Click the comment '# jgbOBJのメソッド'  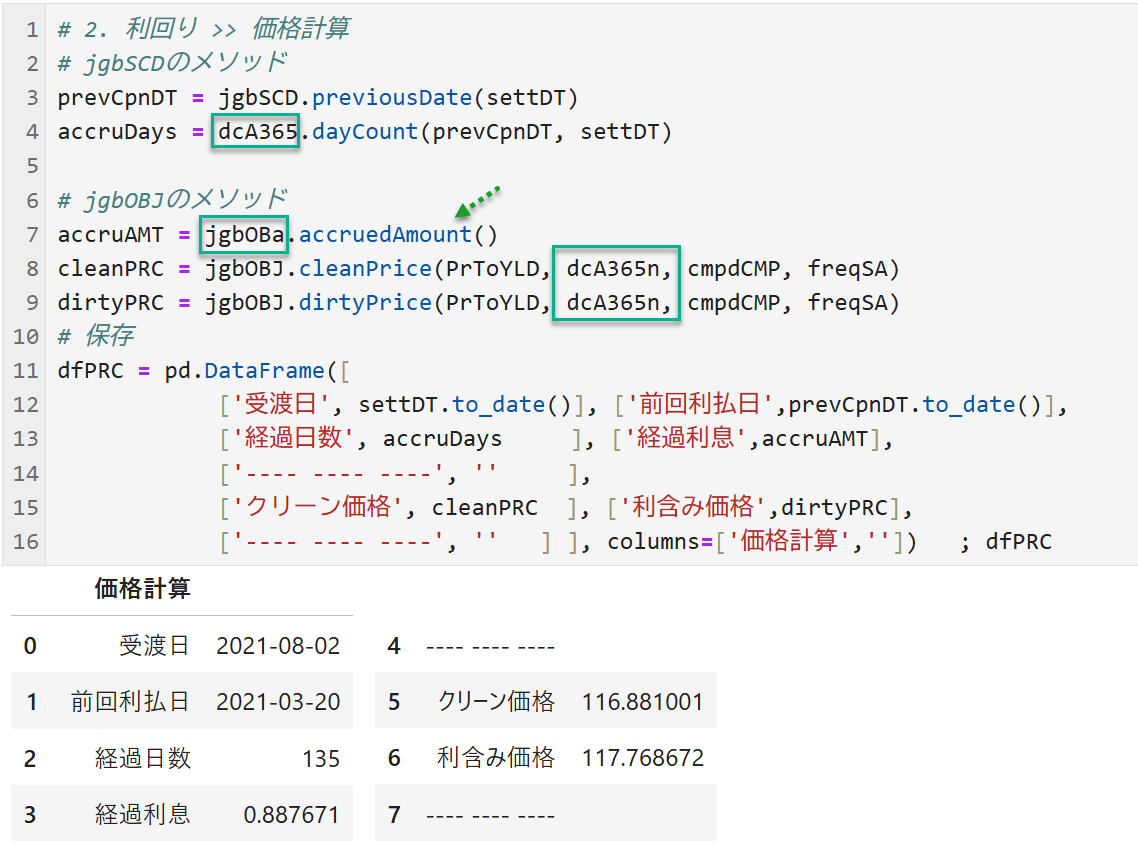pos(173,200)
